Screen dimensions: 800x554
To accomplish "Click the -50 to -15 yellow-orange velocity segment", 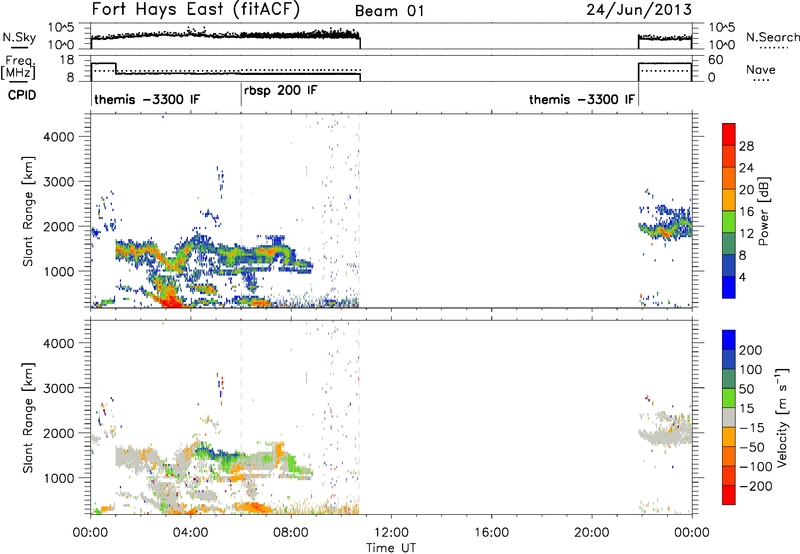I will click(x=729, y=437).
